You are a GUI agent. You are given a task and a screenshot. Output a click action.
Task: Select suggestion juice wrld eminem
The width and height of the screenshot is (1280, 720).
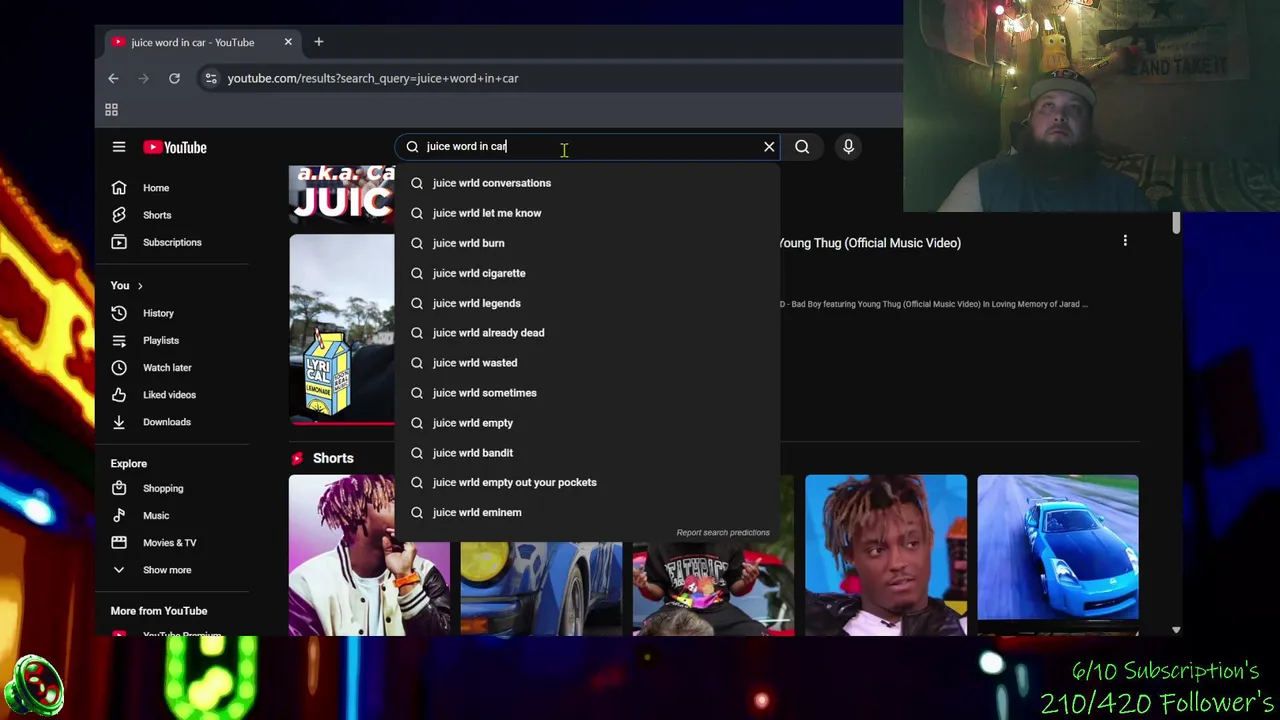coord(588,512)
